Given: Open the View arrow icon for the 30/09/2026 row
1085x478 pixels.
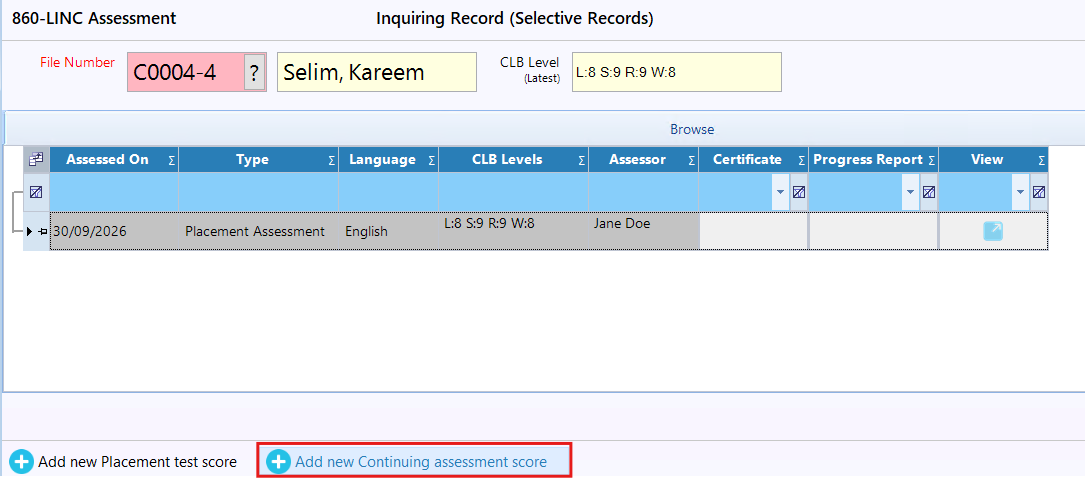Looking at the screenshot, I should click(x=993, y=232).
